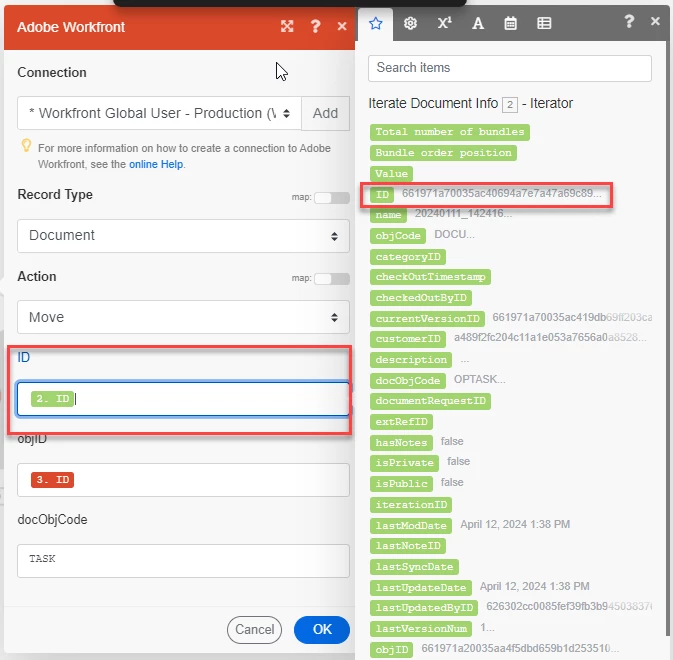Image resolution: width=673 pixels, height=660 pixels.
Task: Expand the Adobe Workfront module dialog to fullscreen
Action: 287,27
